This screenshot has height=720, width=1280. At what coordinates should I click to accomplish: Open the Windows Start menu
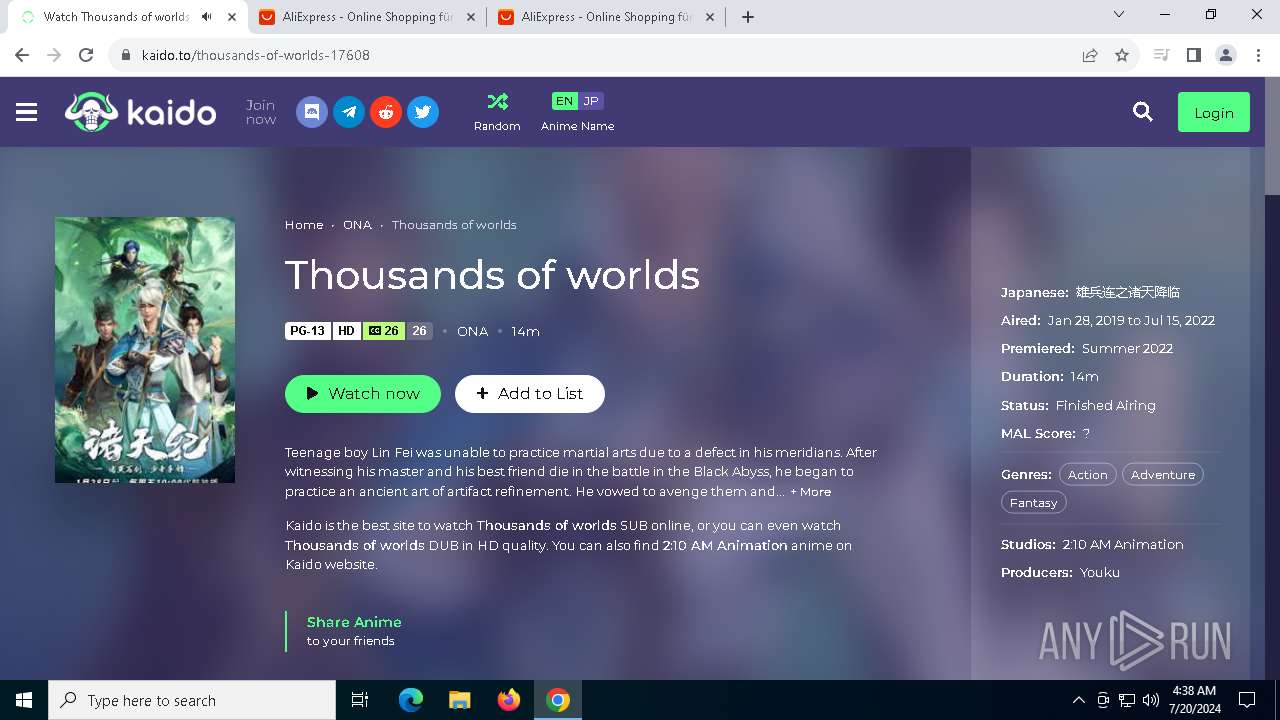point(24,700)
